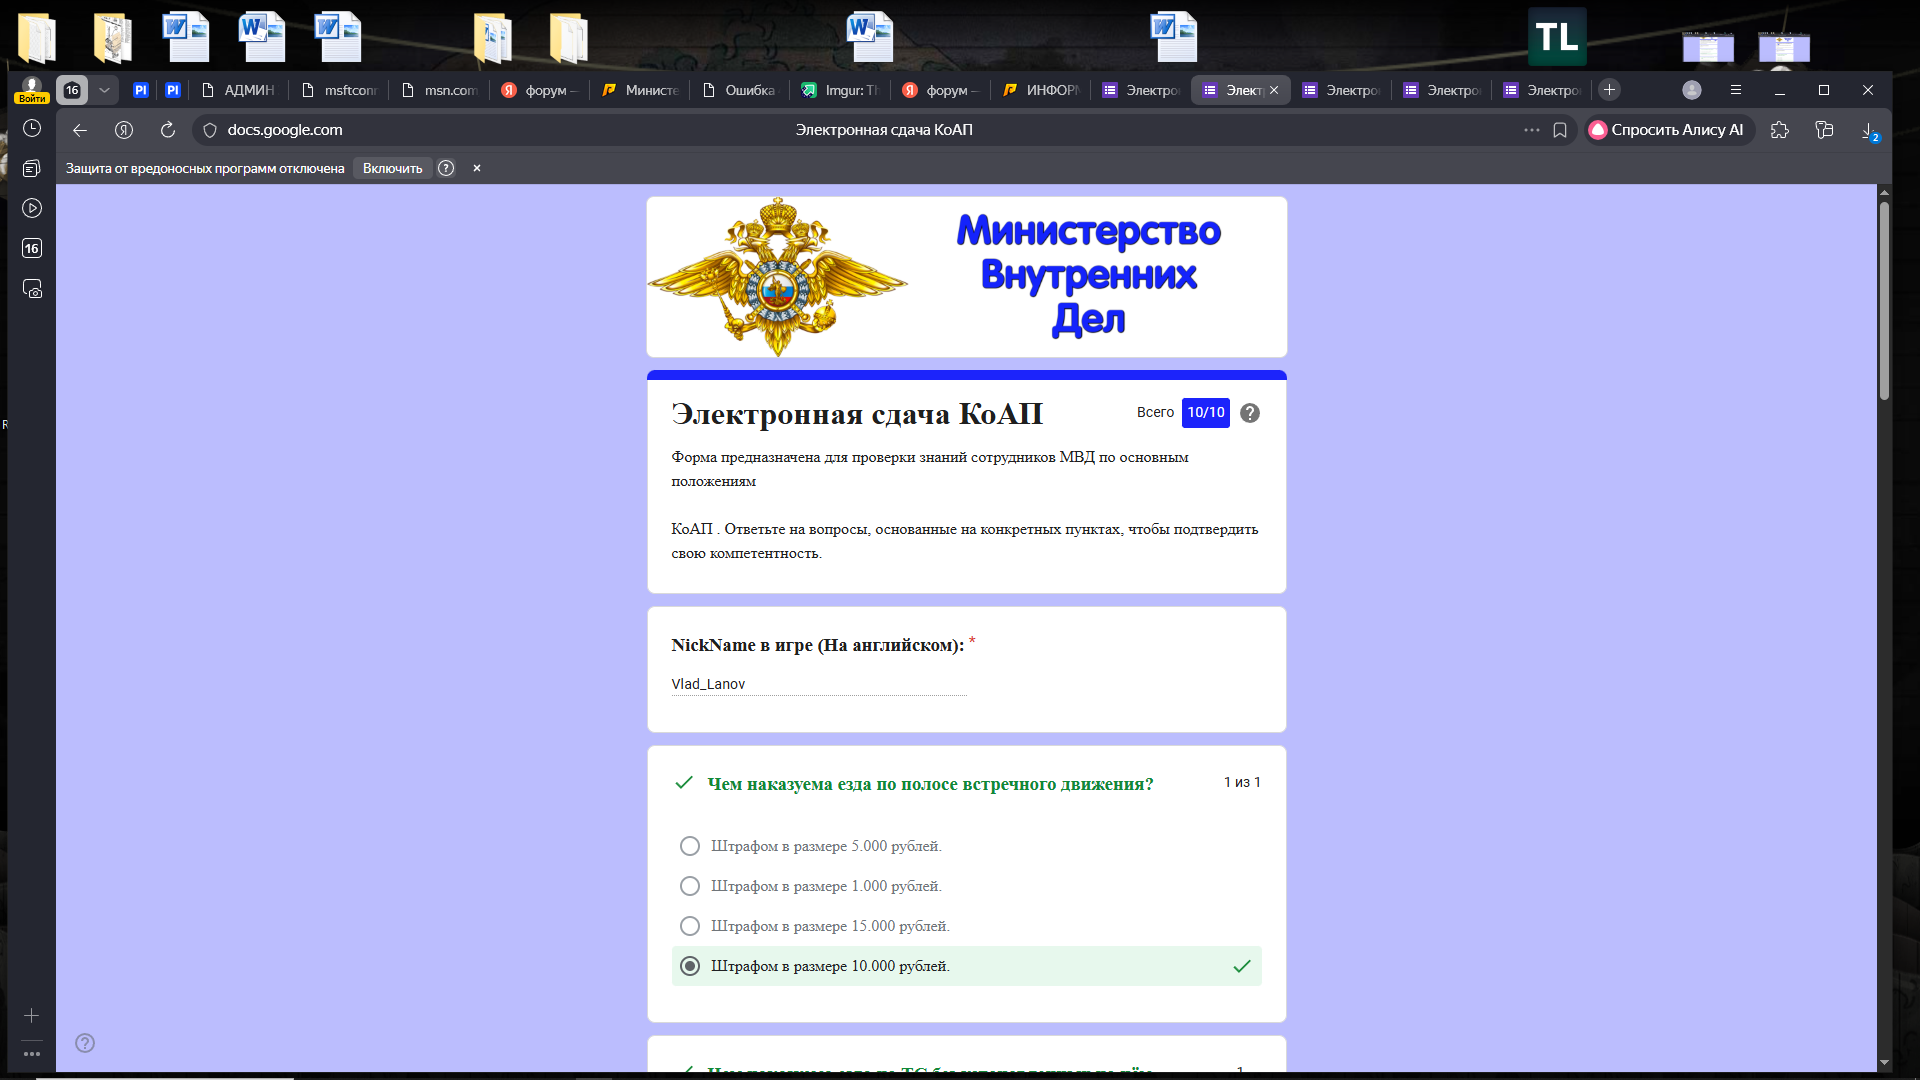The width and height of the screenshot is (1920, 1080).
Task: Open the browser hamburger menu
Action: 1736,90
